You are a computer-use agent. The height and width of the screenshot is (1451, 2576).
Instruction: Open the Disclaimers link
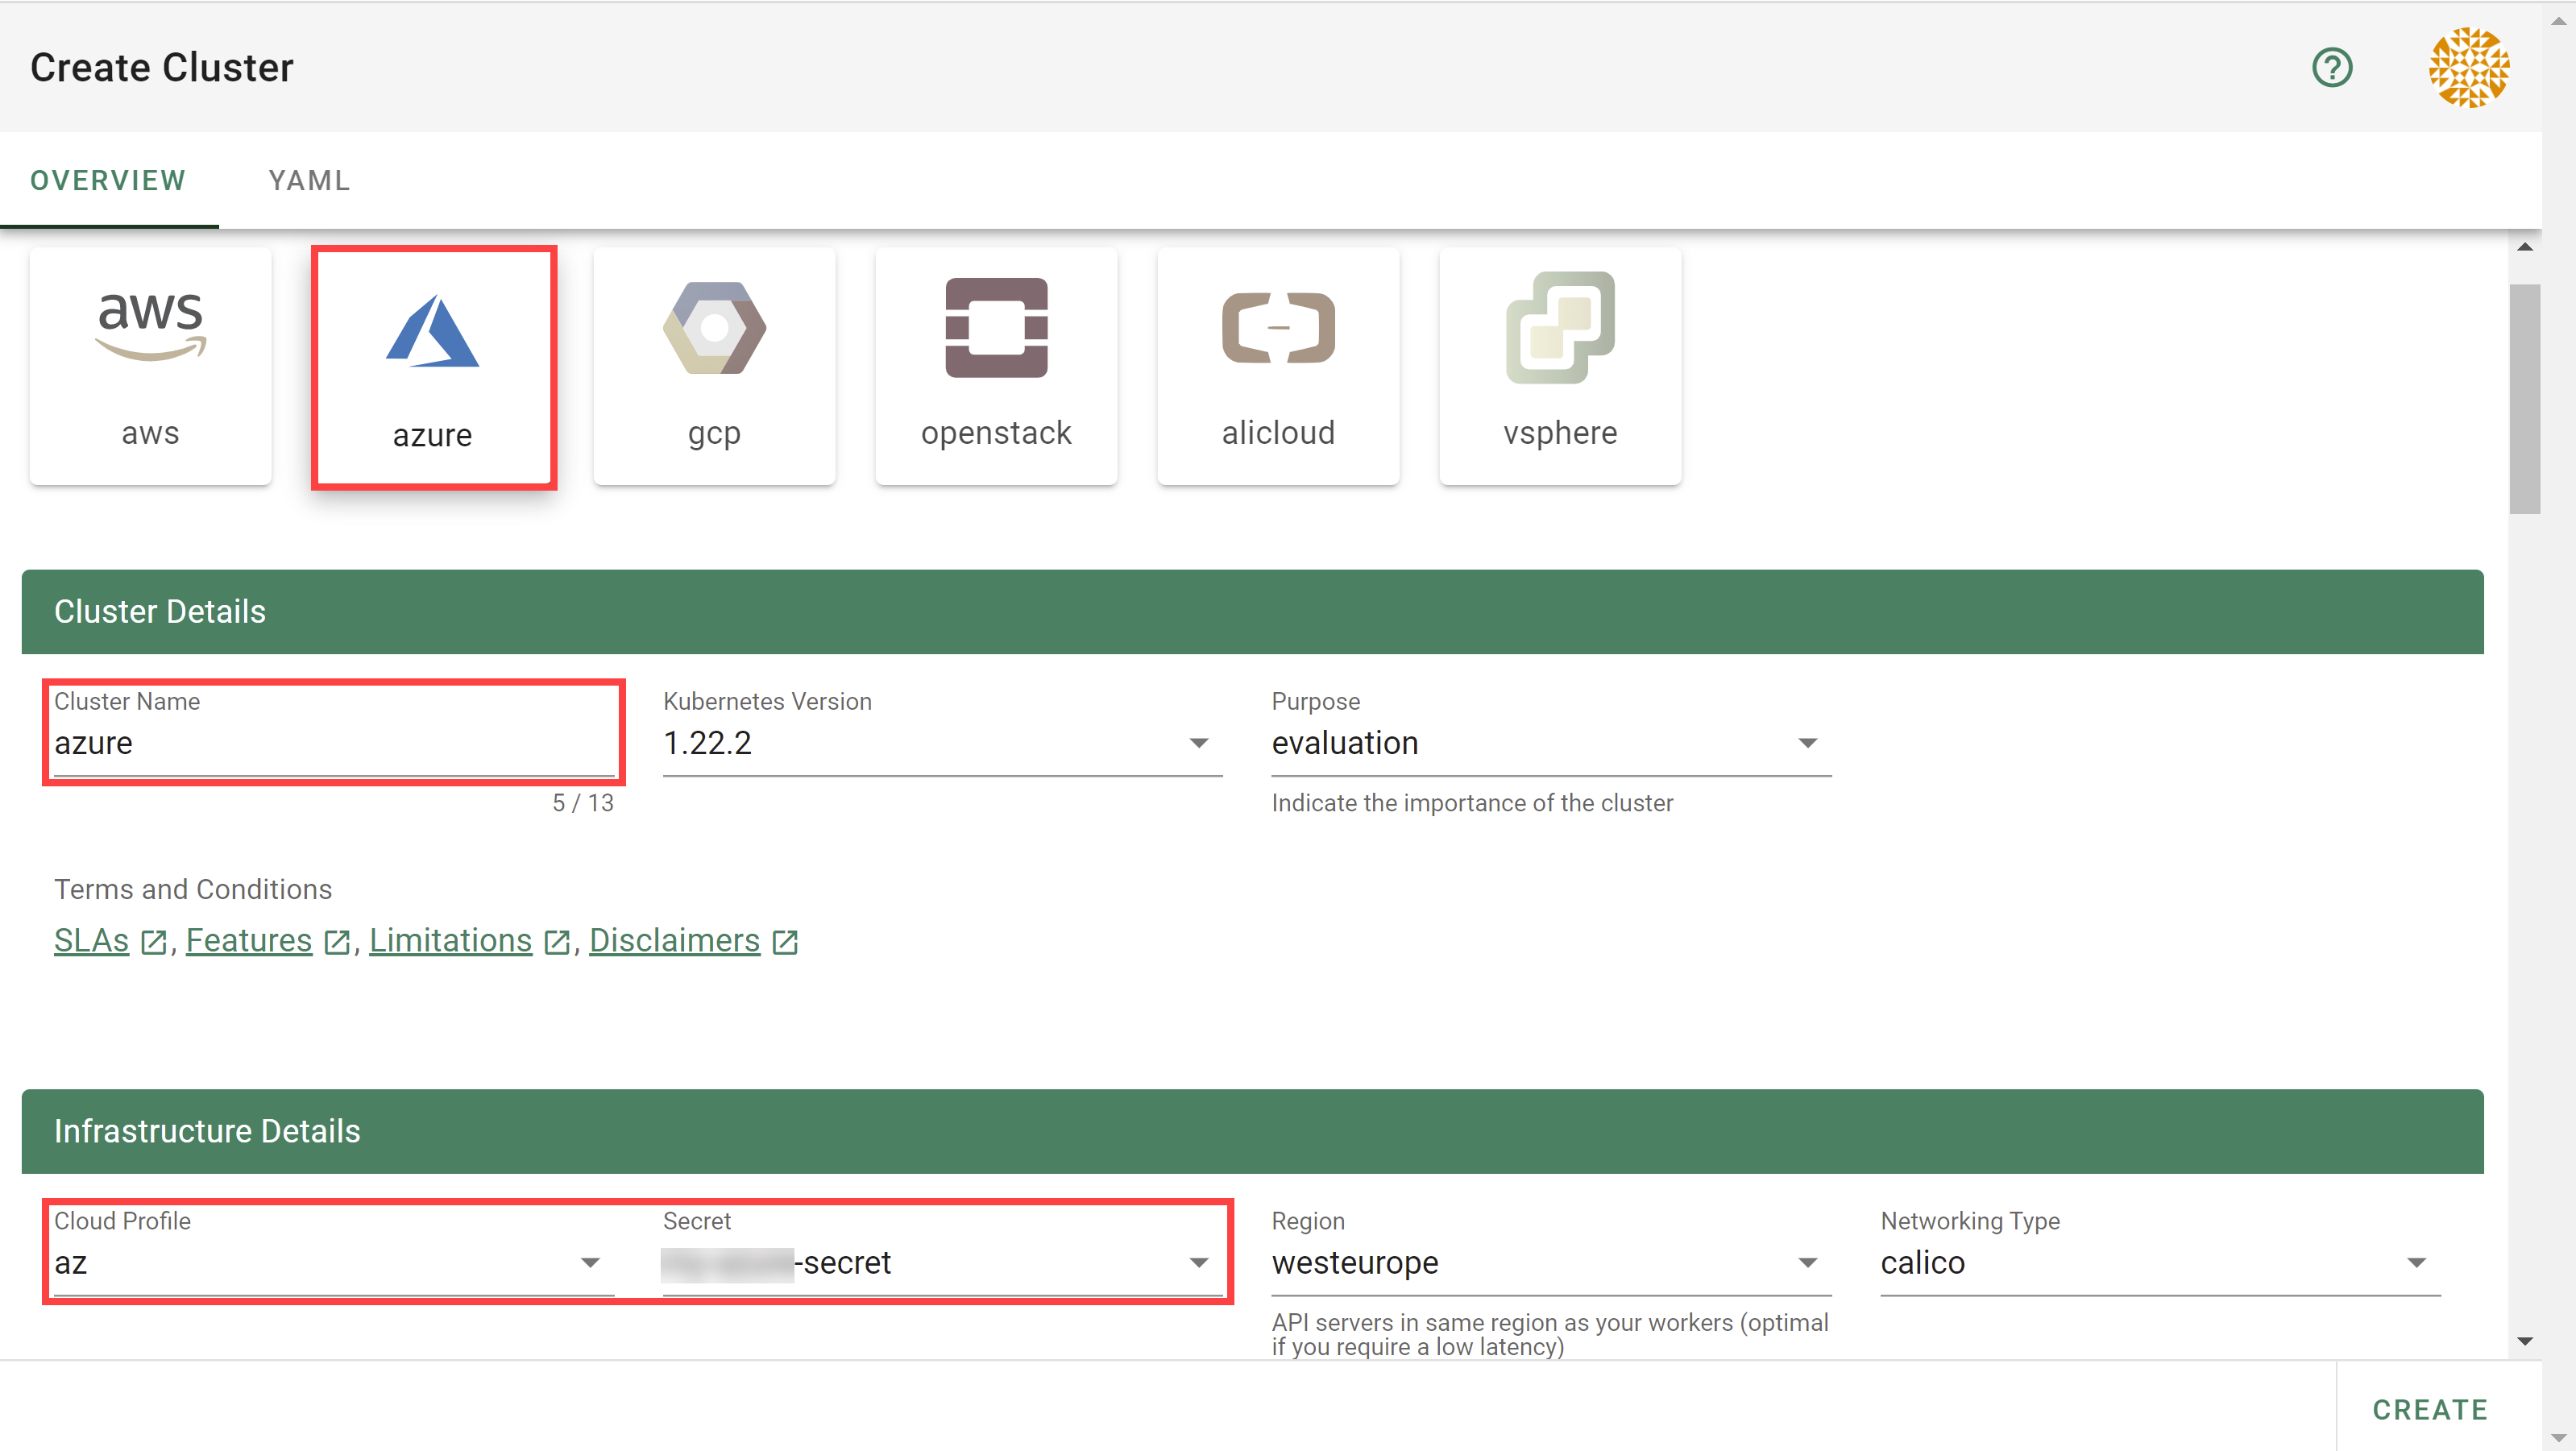click(674, 941)
